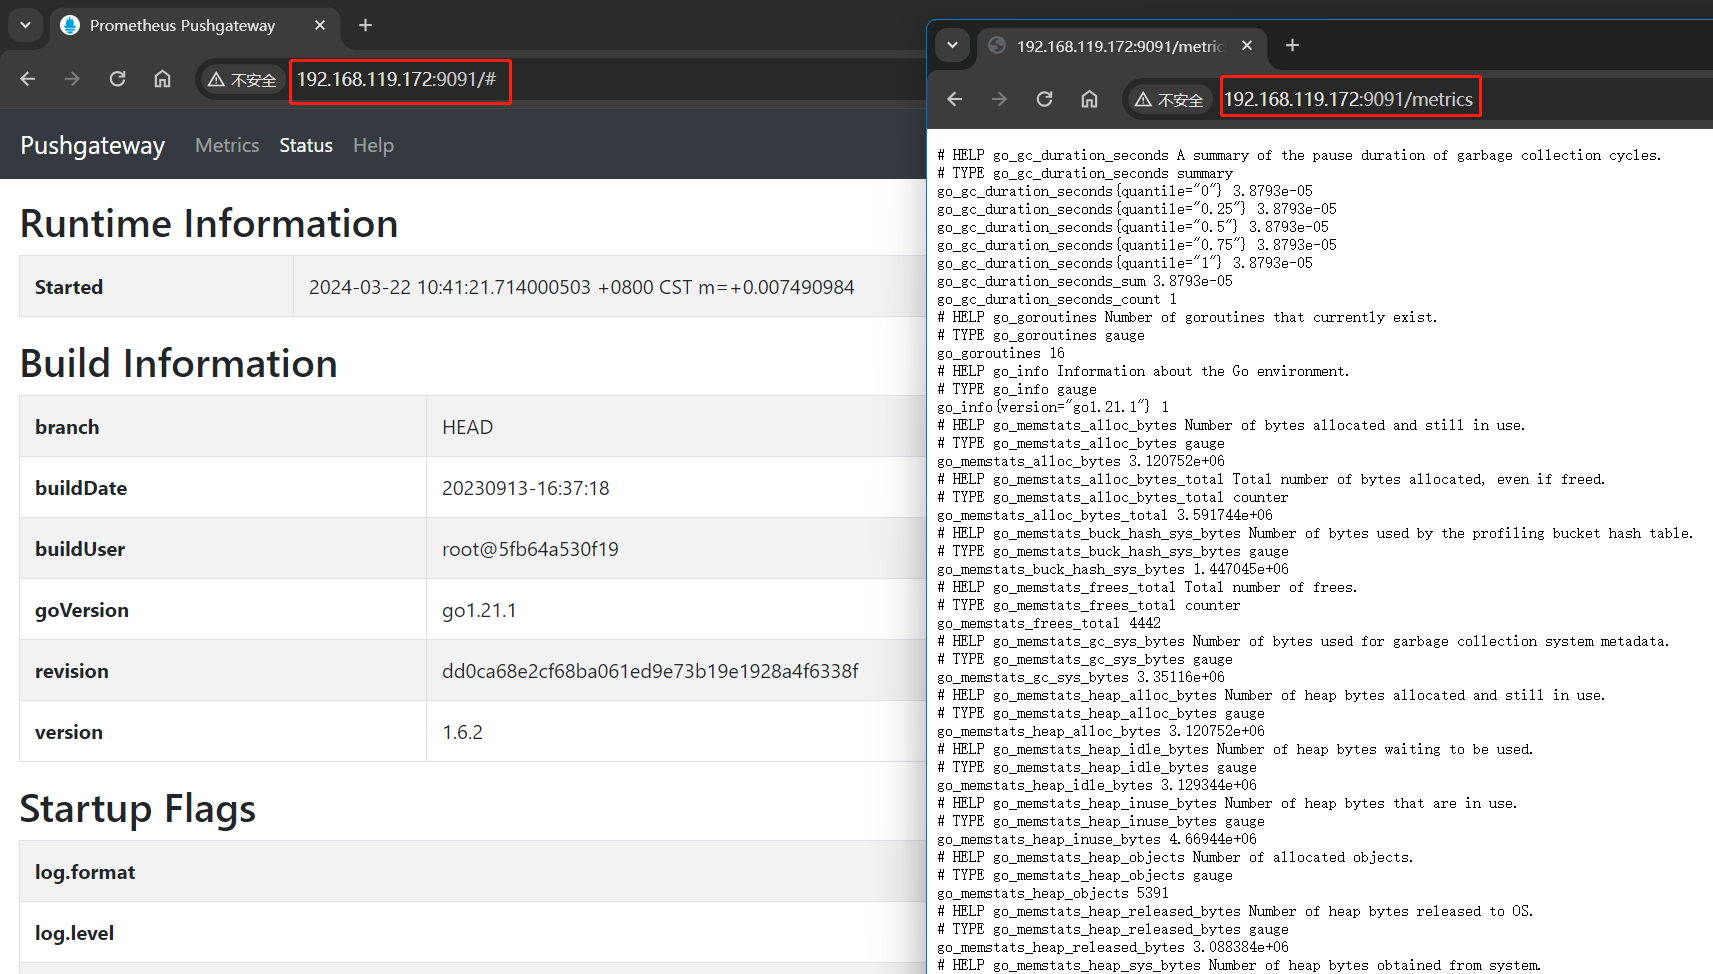Click the Pushgateway brand link

click(x=92, y=145)
